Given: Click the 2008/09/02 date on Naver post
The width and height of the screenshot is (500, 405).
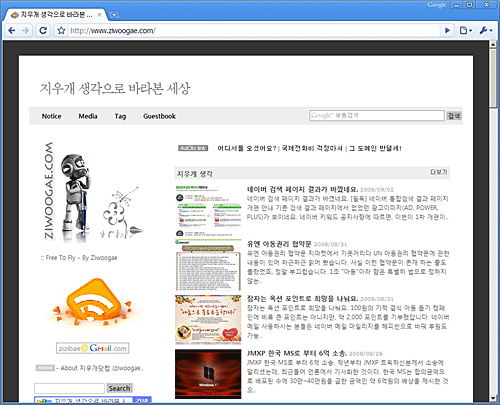Looking at the screenshot, I should point(377,190).
